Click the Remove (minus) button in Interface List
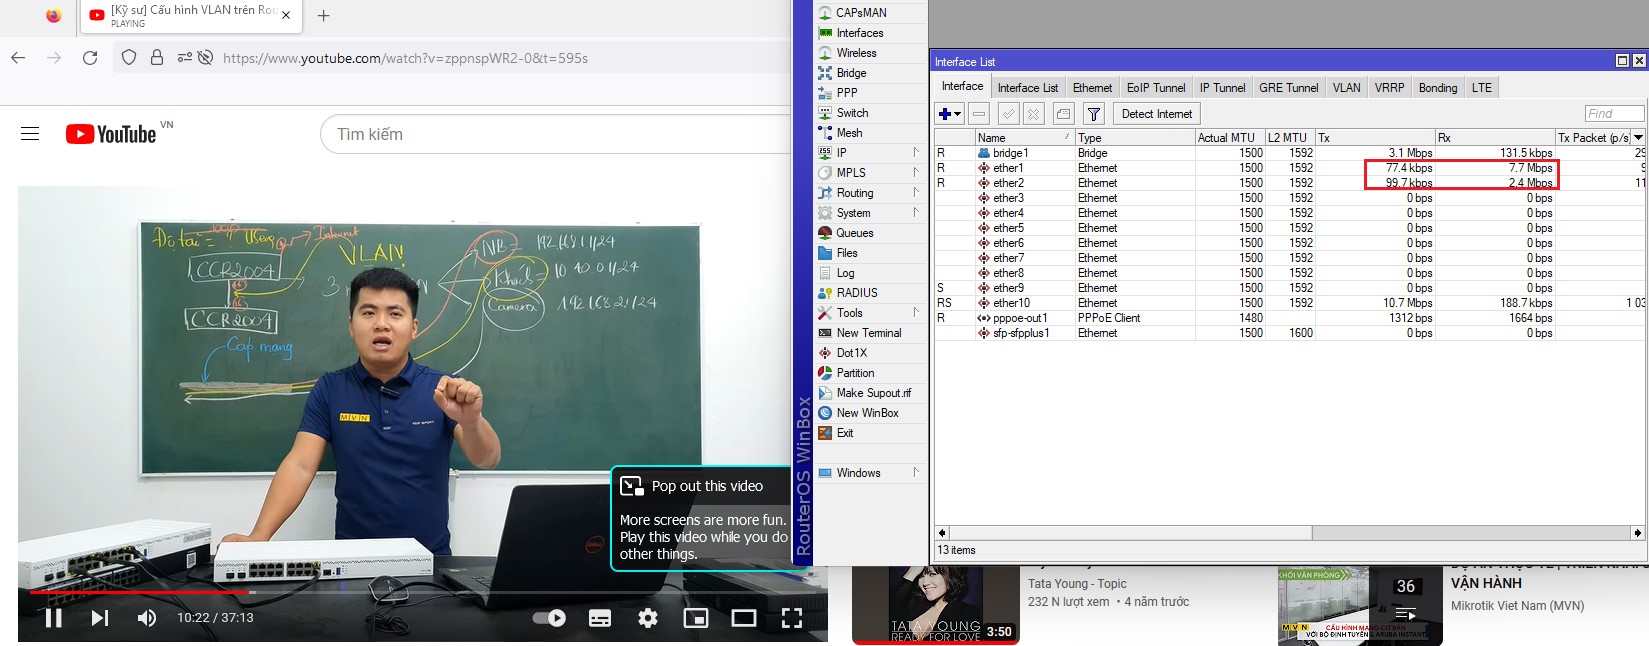This screenshot has height=646, width=1649. pos(979,114)
